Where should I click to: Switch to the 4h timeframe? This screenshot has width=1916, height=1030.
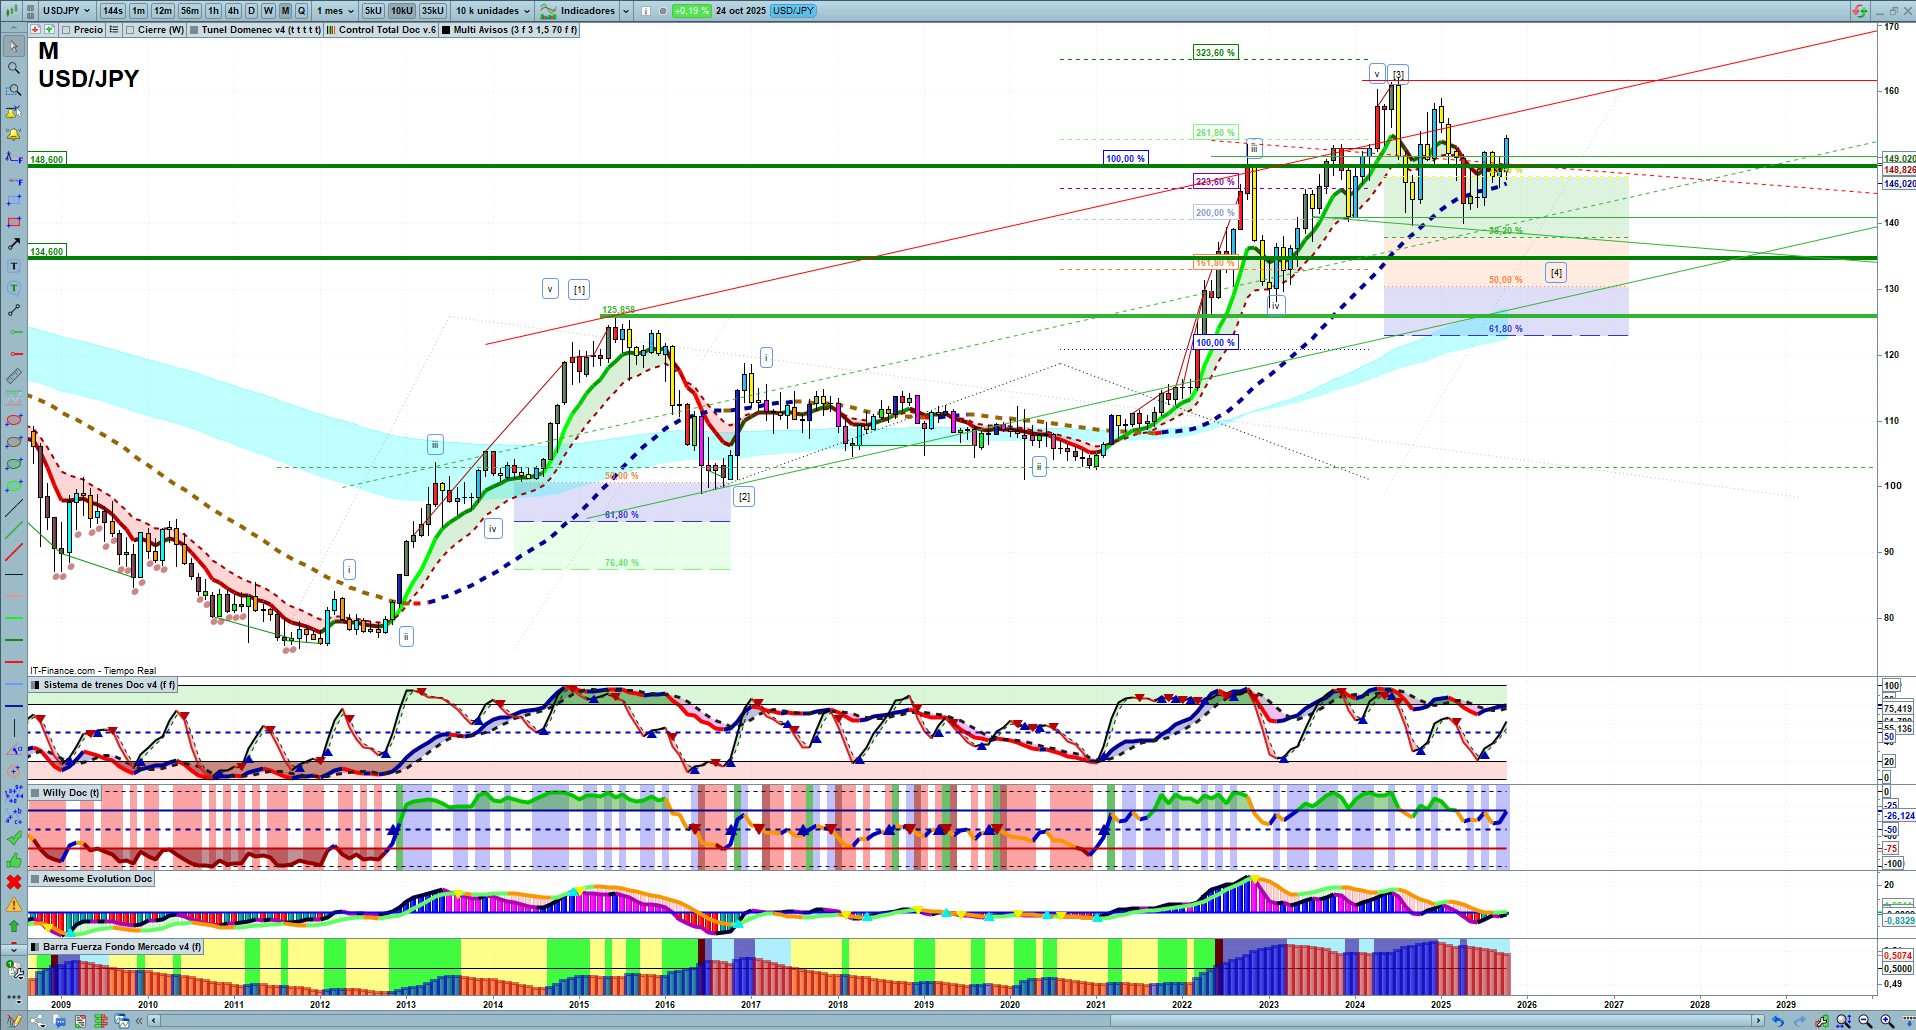click(233, 11)
